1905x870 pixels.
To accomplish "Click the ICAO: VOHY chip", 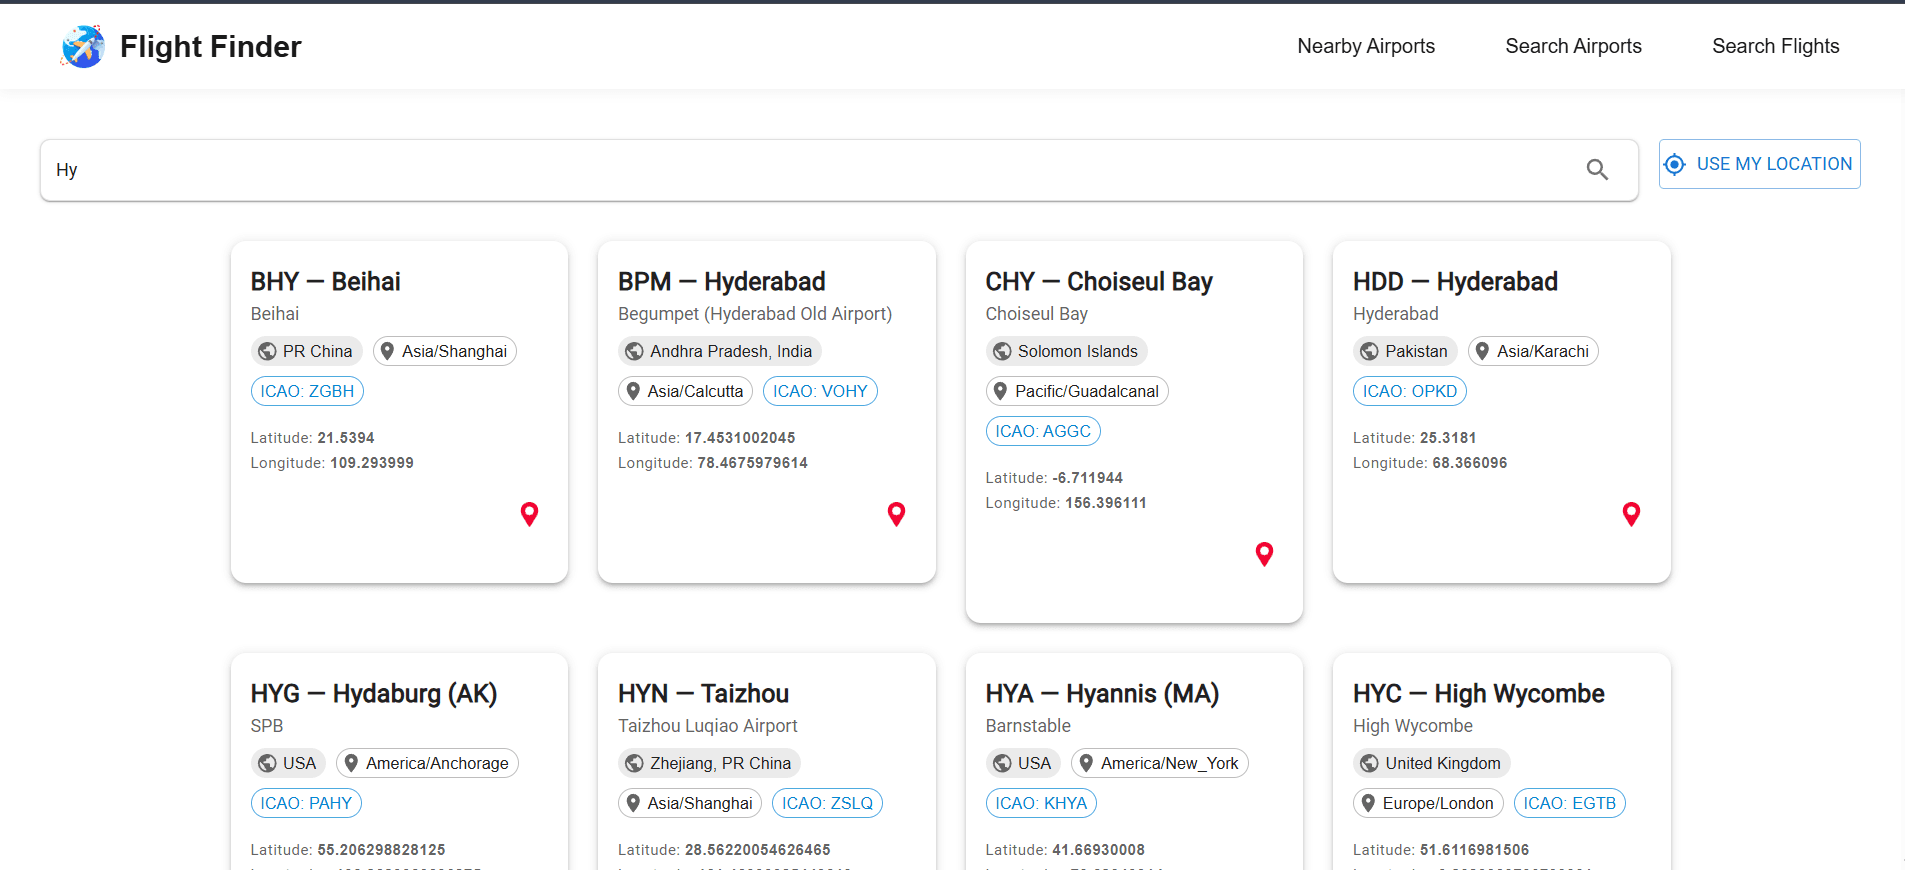I will tap(820, 391).
